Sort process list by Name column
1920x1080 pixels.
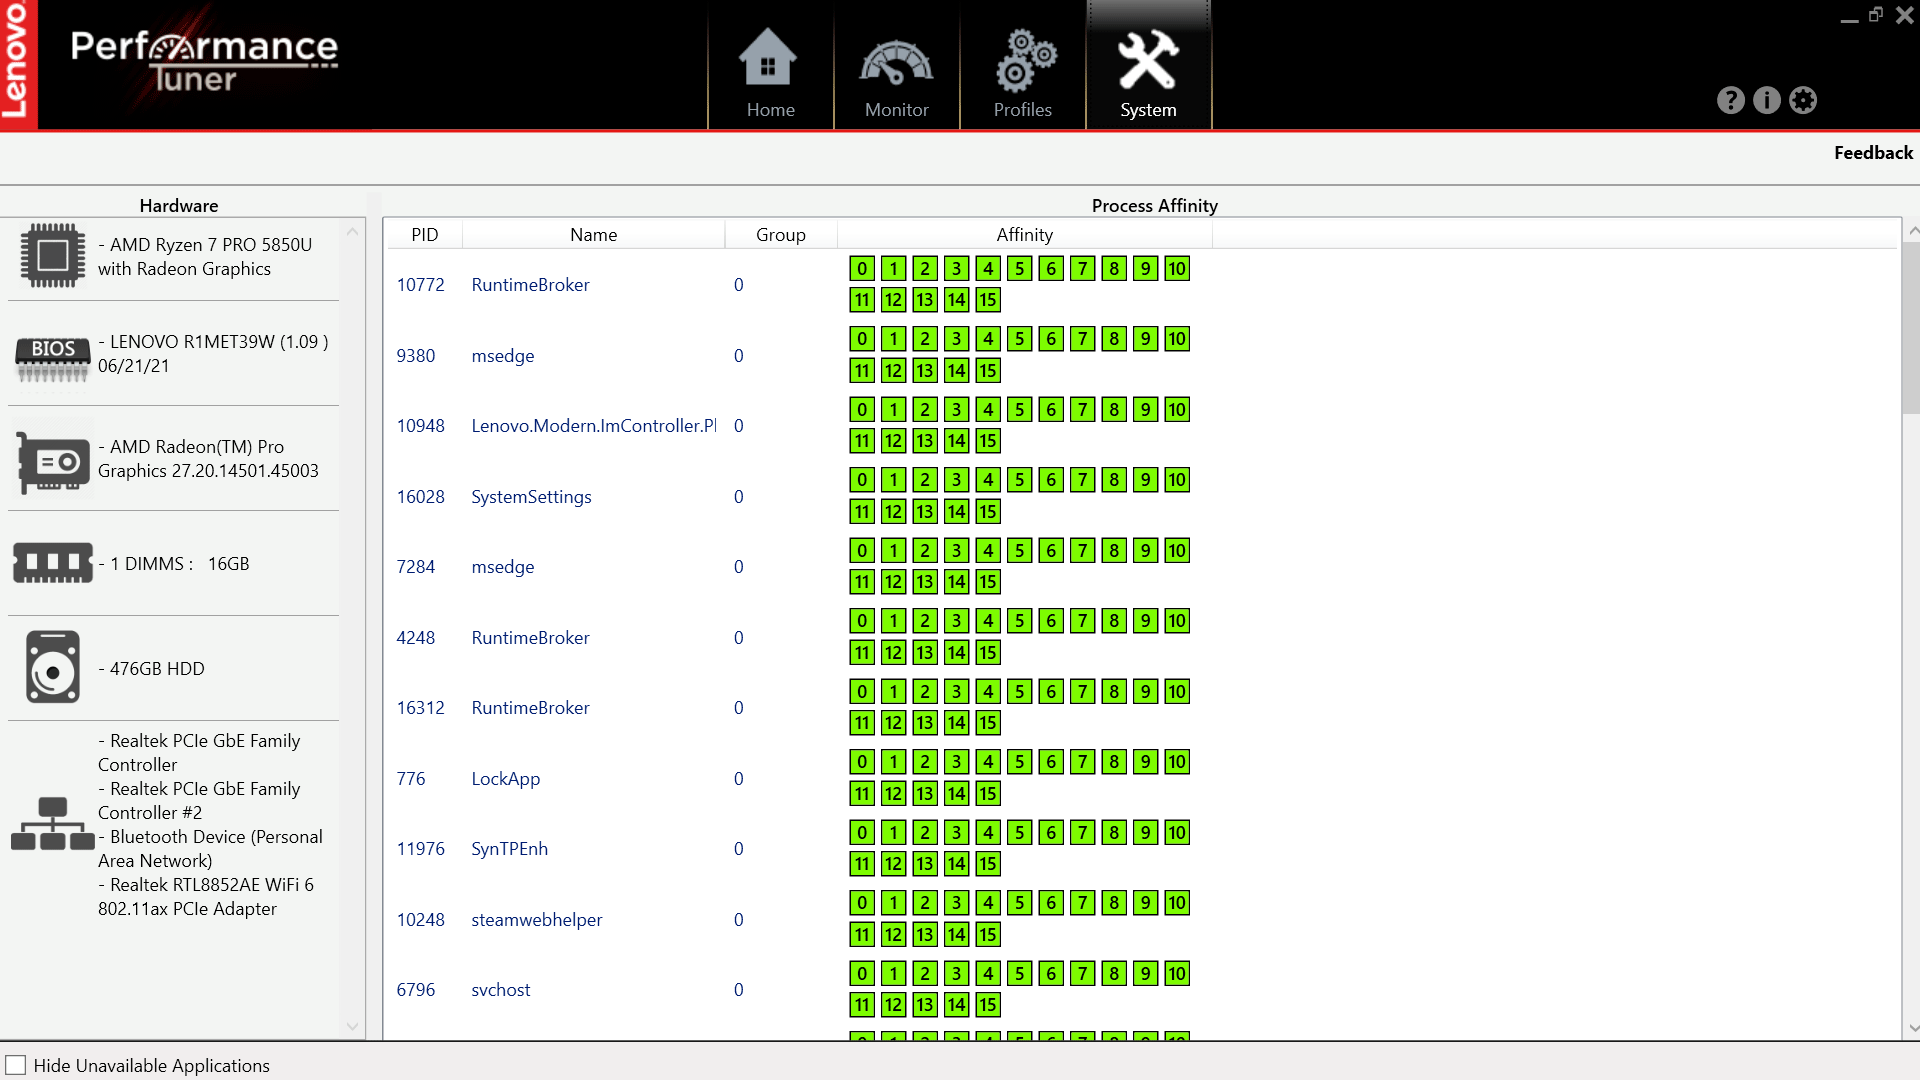click(x=593, y=234)
